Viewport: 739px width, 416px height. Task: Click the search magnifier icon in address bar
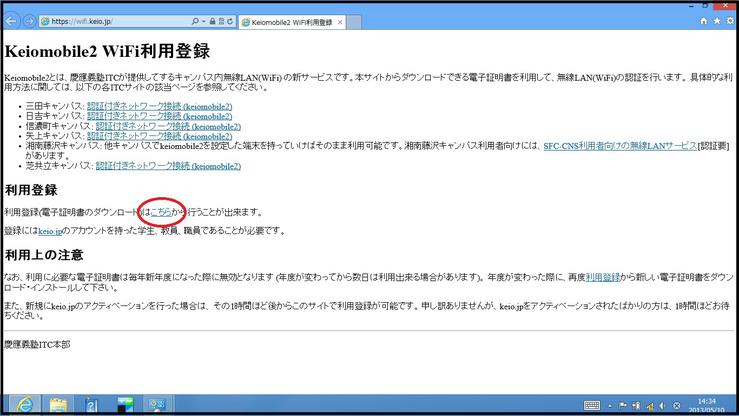pyautogui.click(x=194, y=21)
